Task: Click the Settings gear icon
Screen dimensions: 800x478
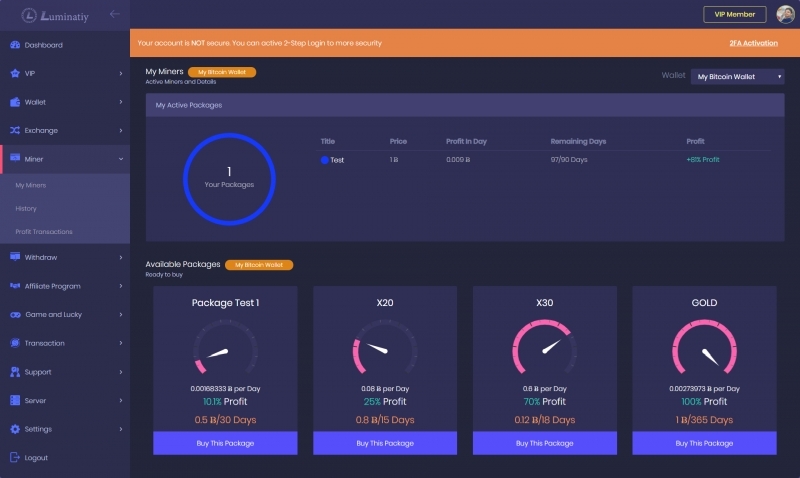Action: [15, 429]
